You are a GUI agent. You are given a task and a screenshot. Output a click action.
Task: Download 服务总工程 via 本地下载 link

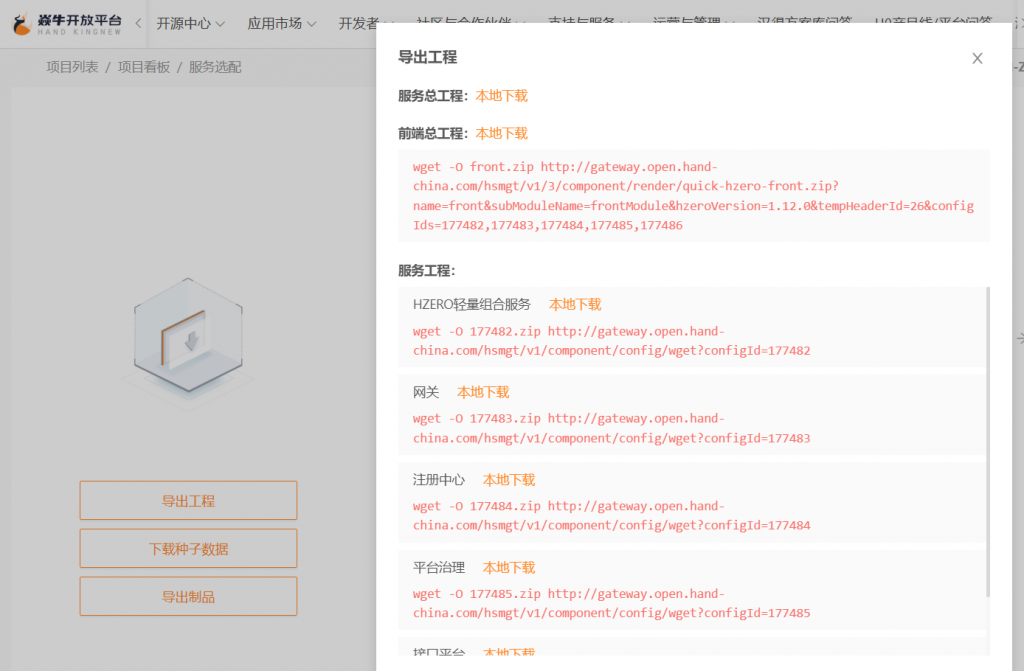501,96
